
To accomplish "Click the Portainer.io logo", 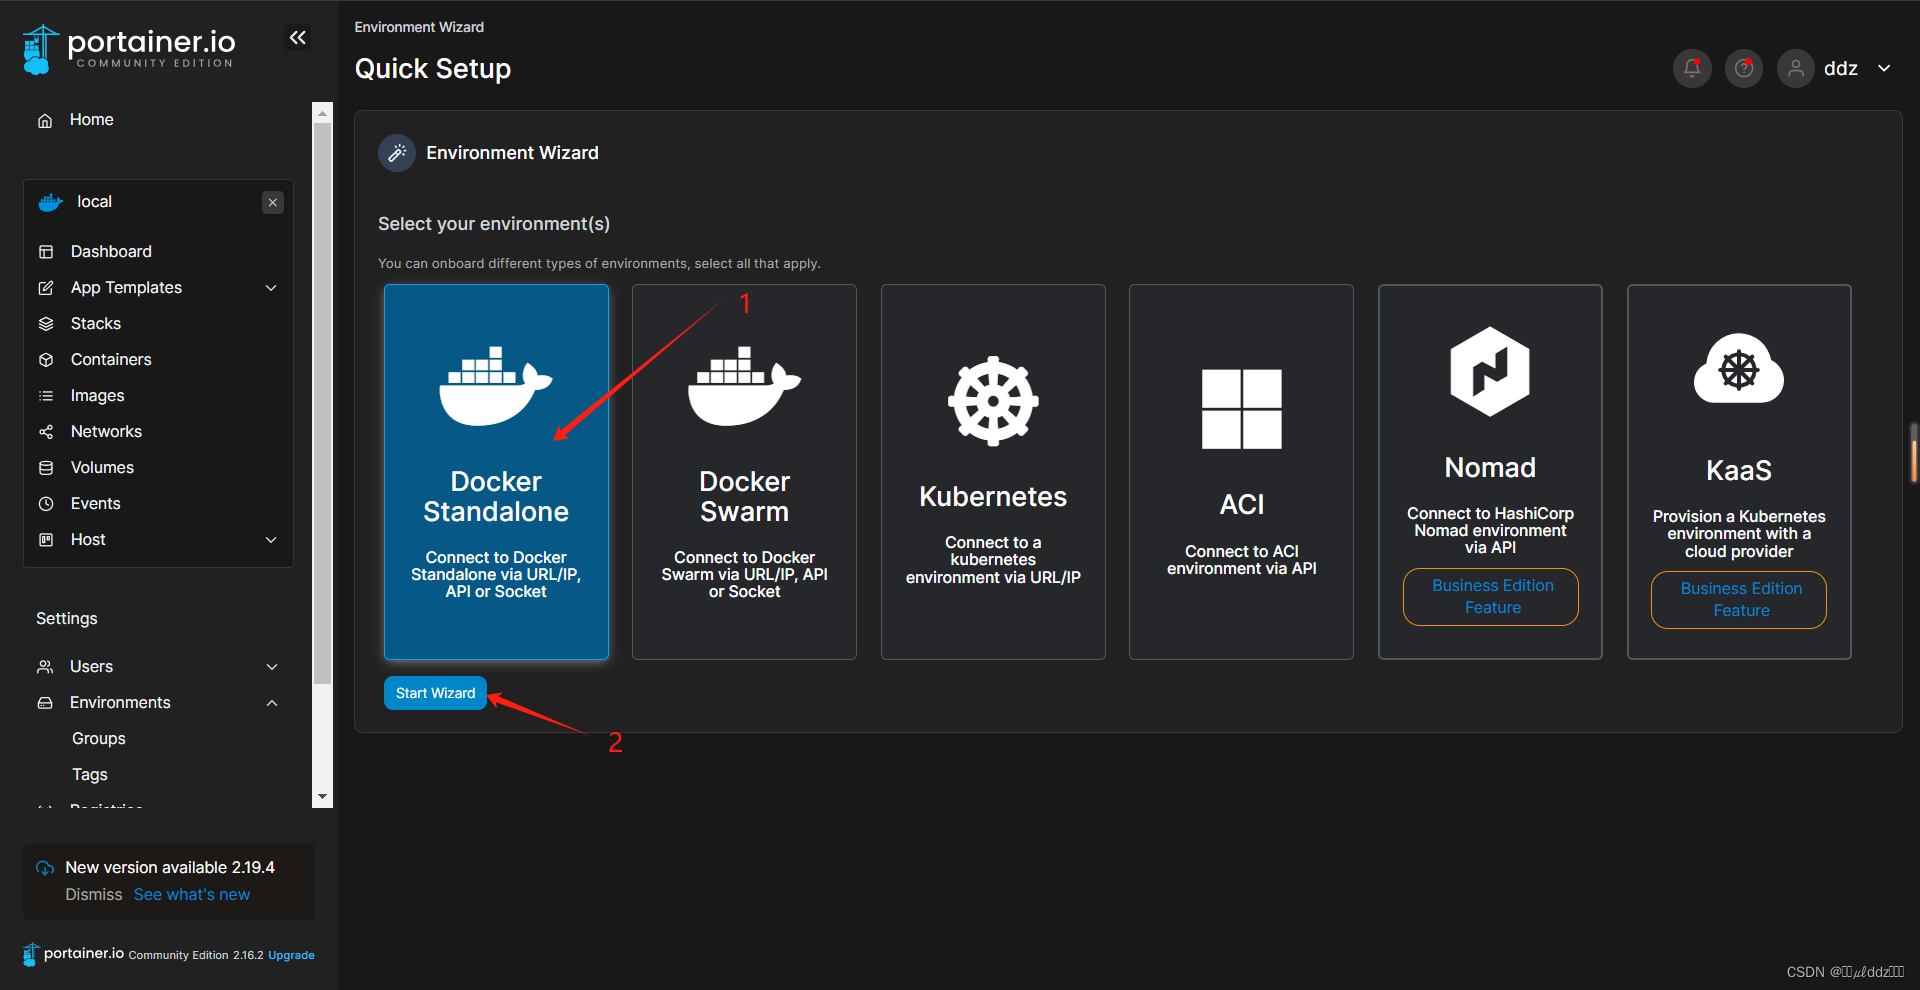I will tap(128, 49).
